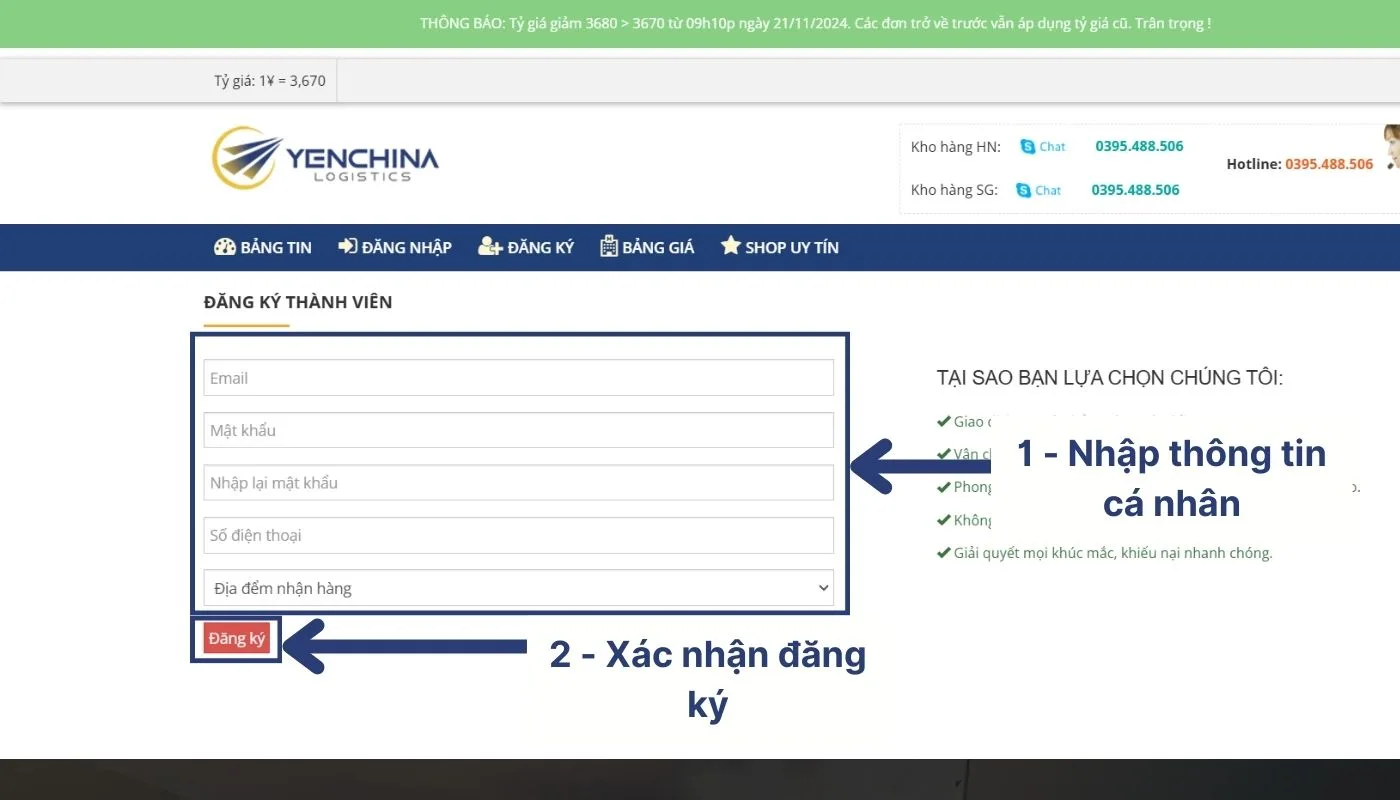Image resolution: width=1400 pixels, height=800 pixels.
Task: Click the Skype icon for Kho hàng HN
Action: 1027,146
